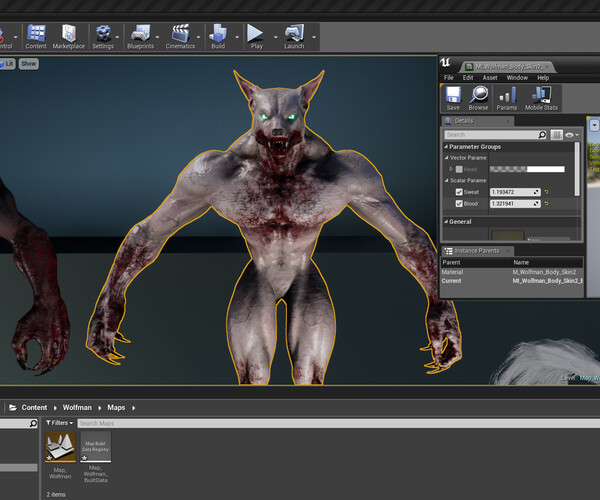Open the content browser Filters dropdown
Image resolution: width=600 pixels, height=500 pixels.
coord(59,423)
